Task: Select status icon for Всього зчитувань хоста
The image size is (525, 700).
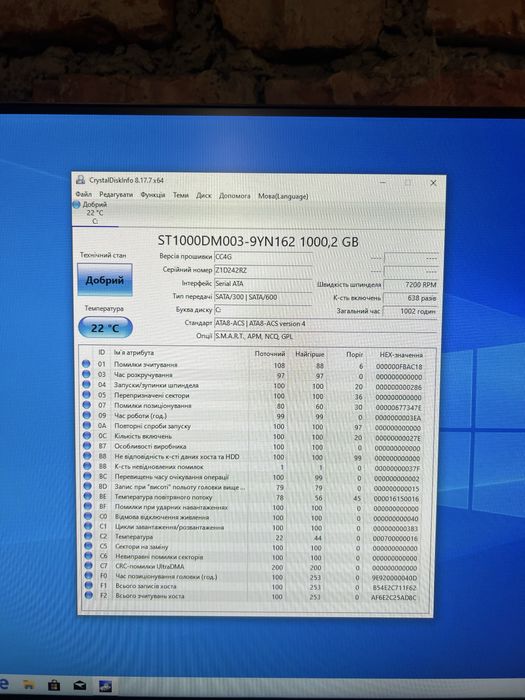Action: (x=88, y=595)
